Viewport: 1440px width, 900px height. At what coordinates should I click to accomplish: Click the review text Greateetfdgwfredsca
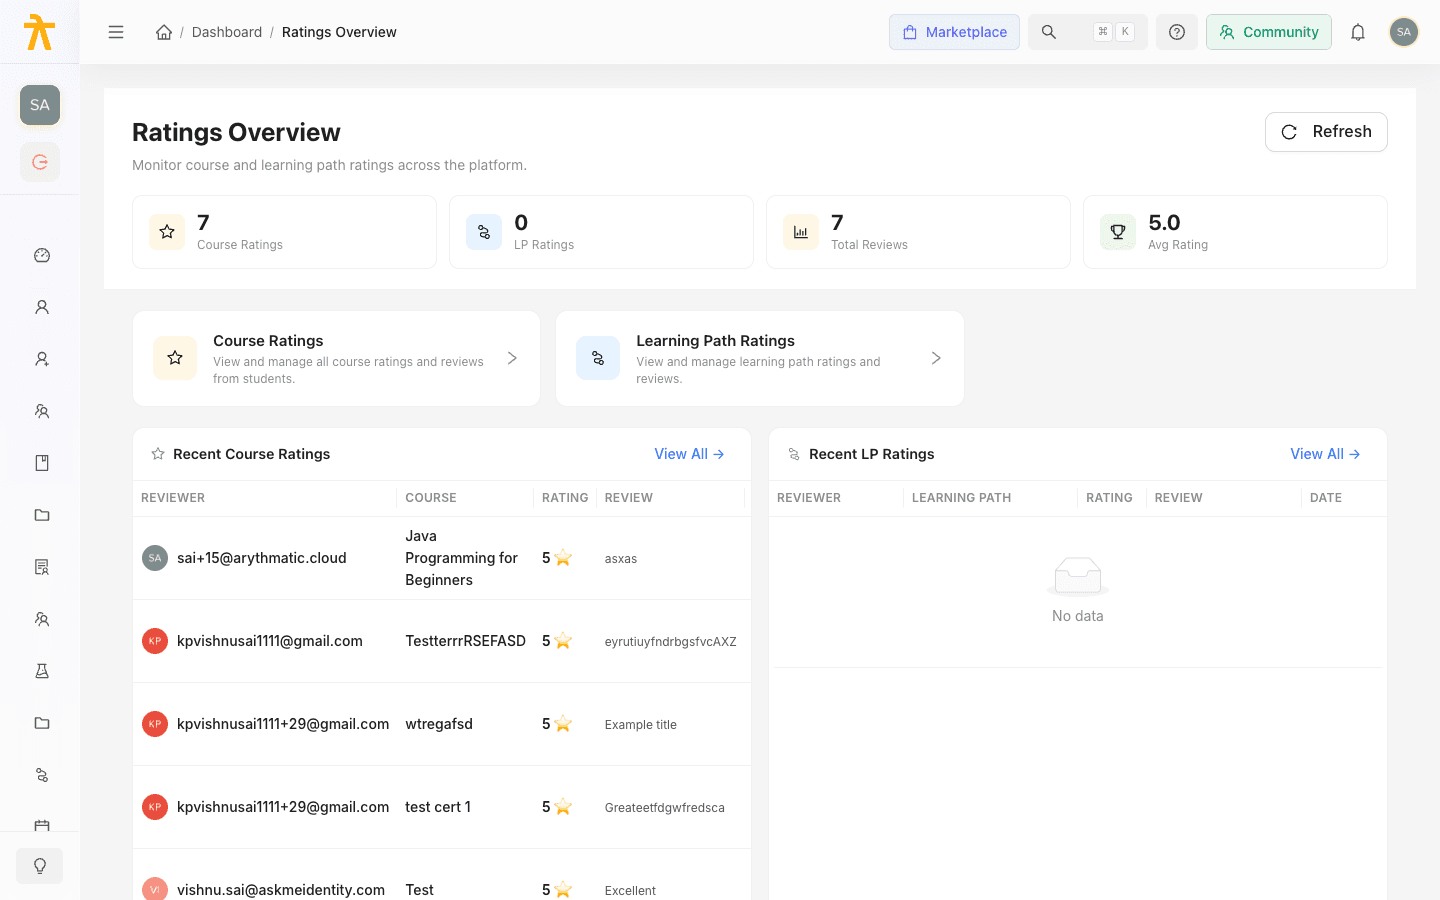tap(665, 808)
